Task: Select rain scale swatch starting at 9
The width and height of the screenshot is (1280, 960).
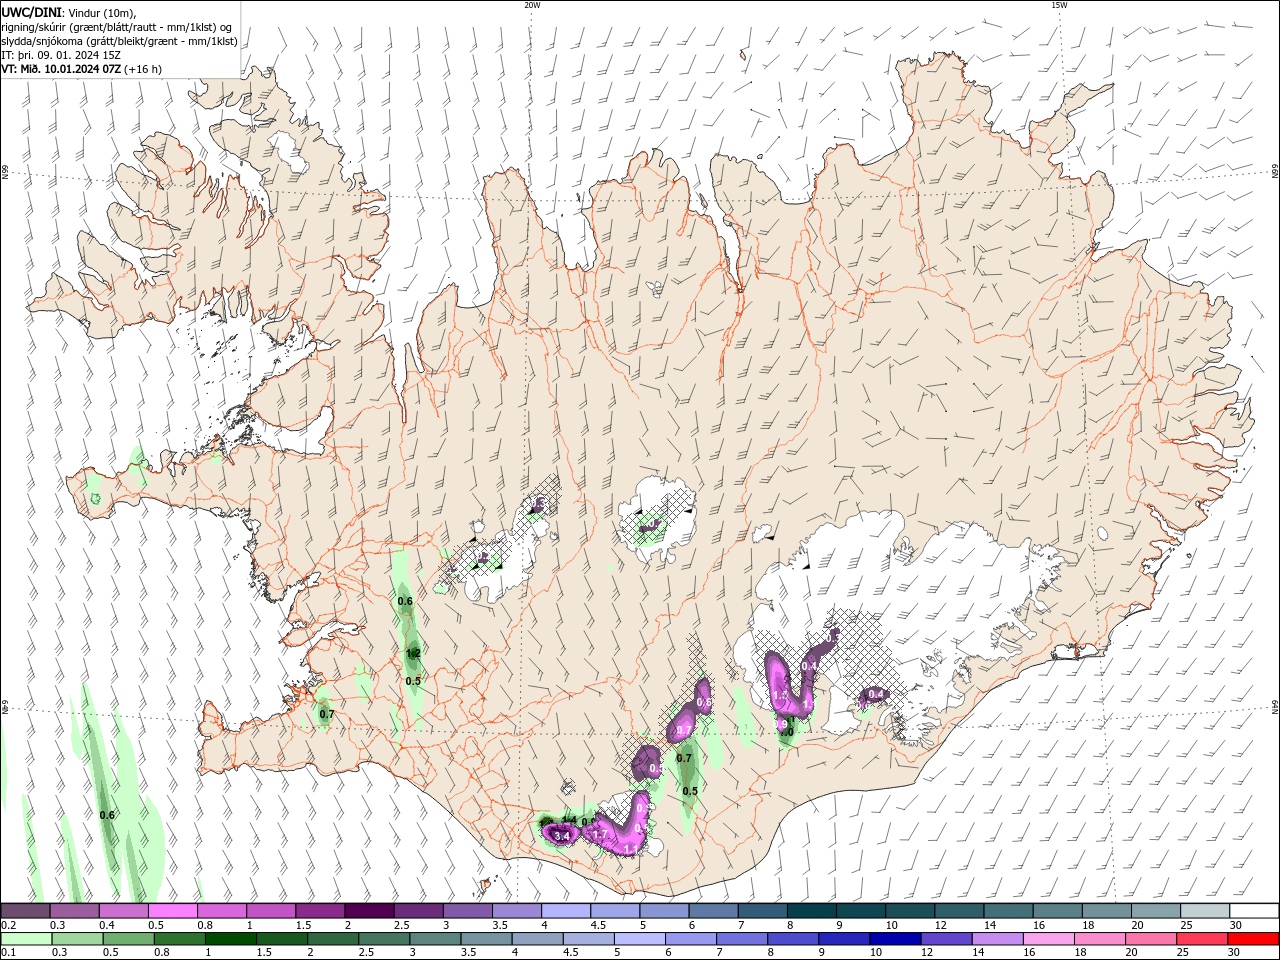Action: 843,939
